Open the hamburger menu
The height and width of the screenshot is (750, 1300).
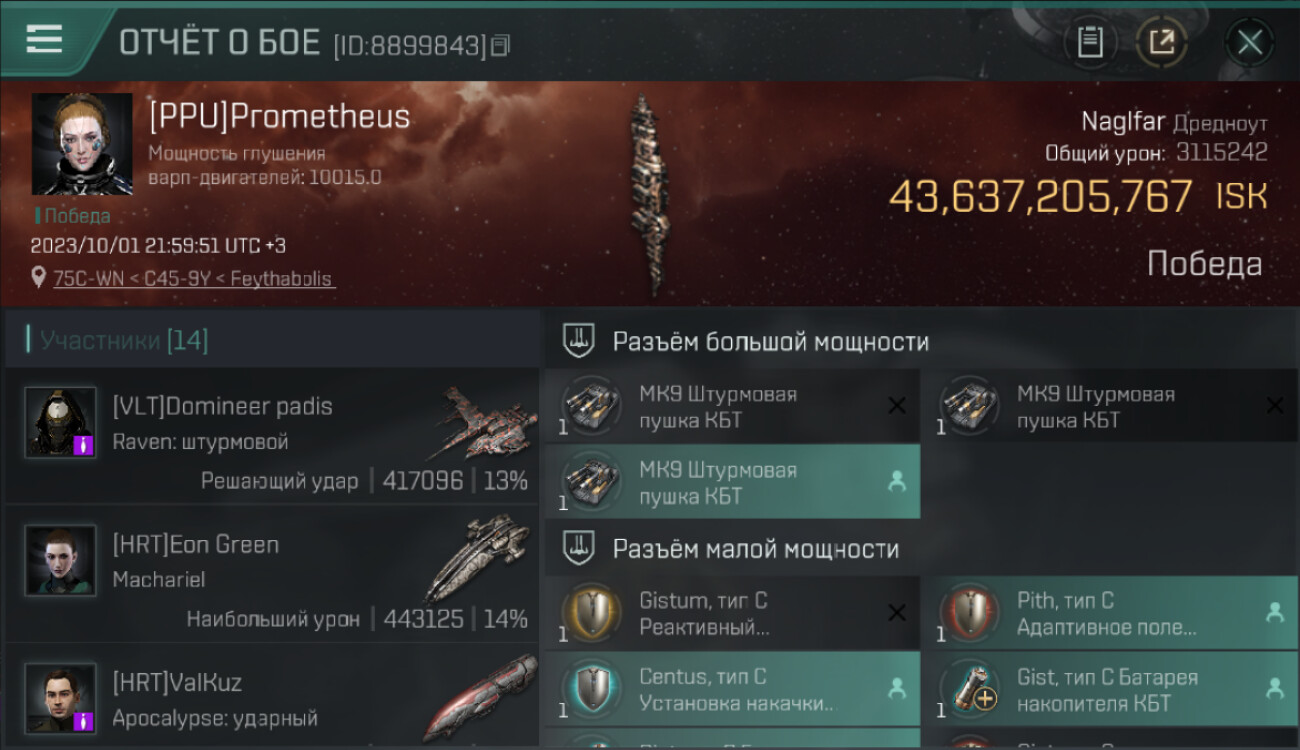coord(45,40)
